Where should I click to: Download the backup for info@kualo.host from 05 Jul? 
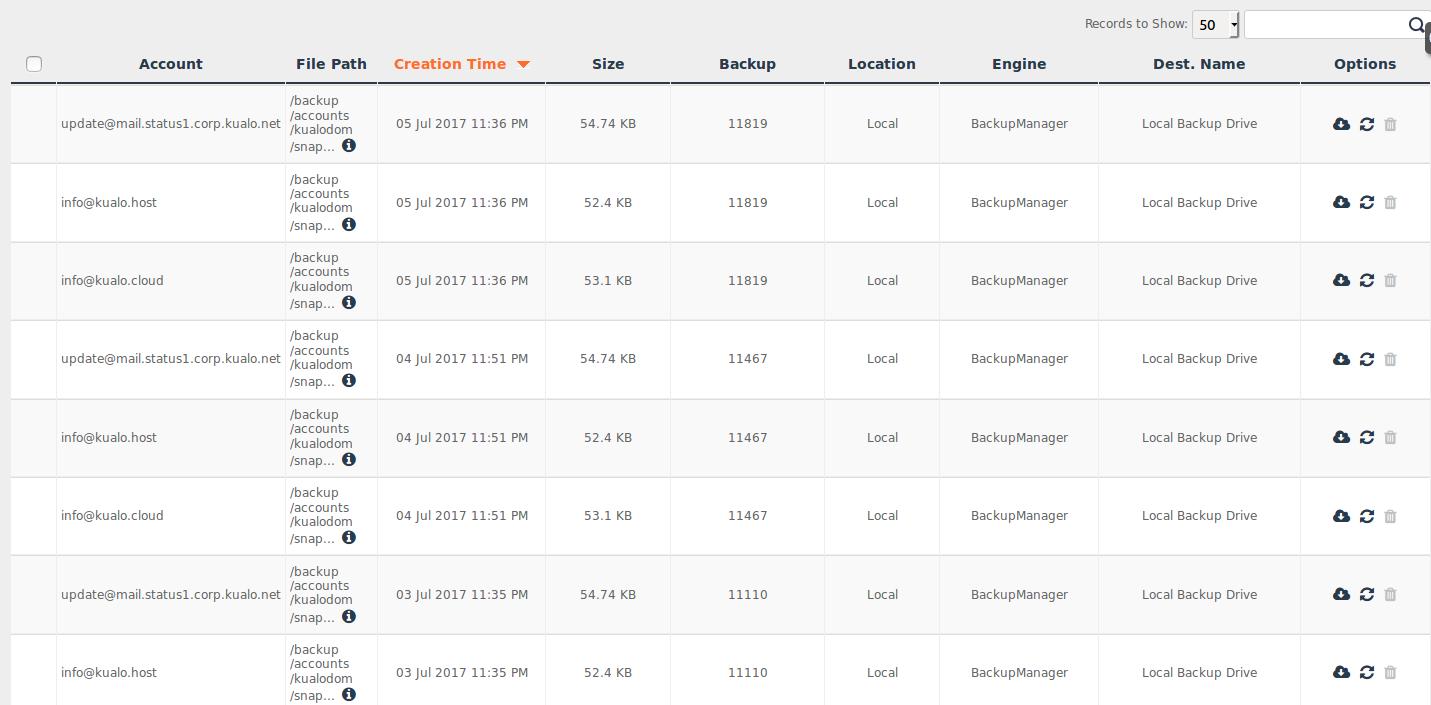1341,202
